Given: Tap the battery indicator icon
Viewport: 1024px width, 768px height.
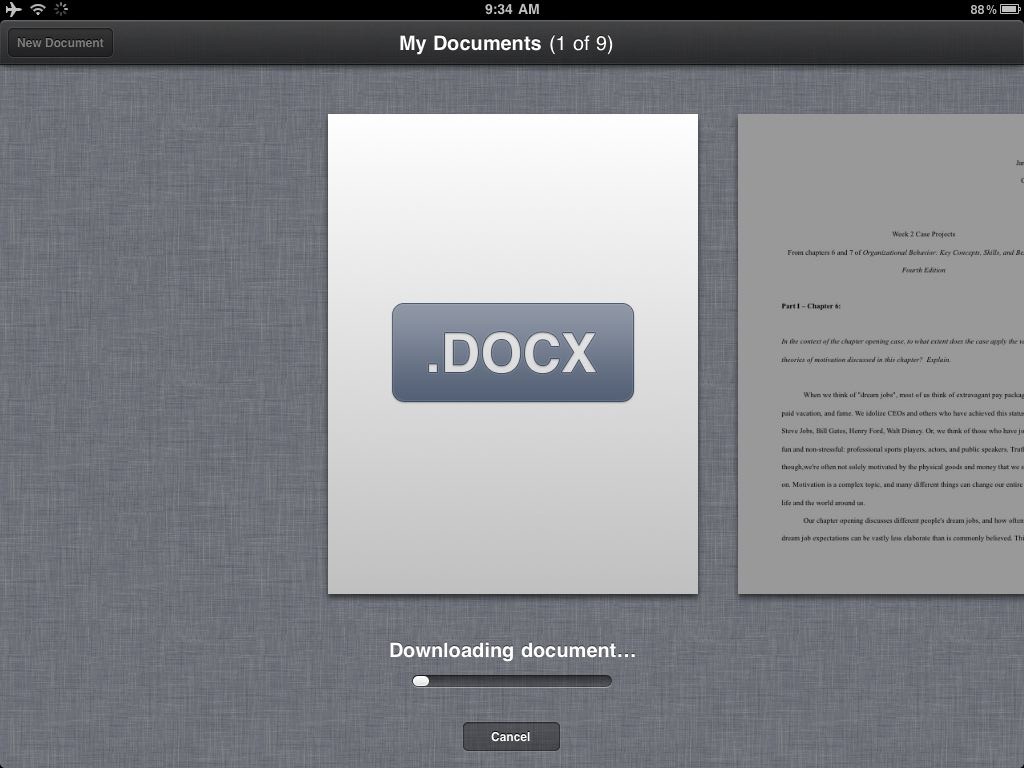Looking at the screenshot, I should [x=1010, y=9].
